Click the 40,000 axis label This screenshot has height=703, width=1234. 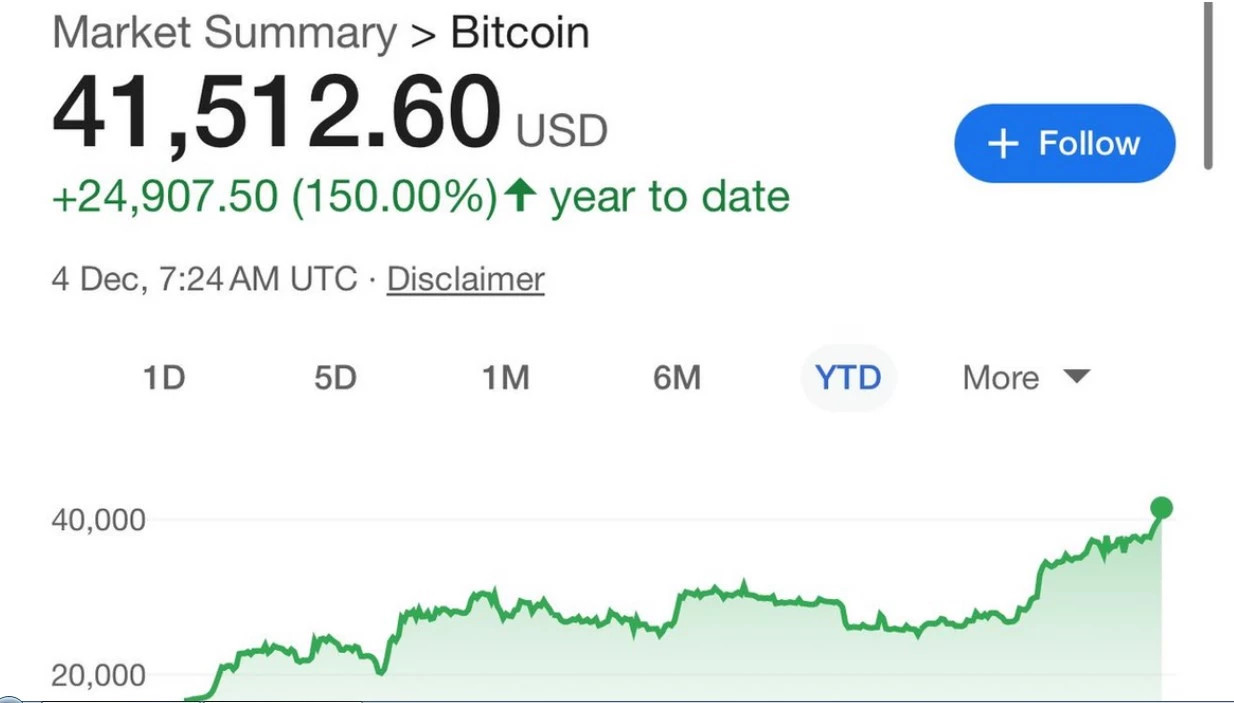[x=99, y=520]
